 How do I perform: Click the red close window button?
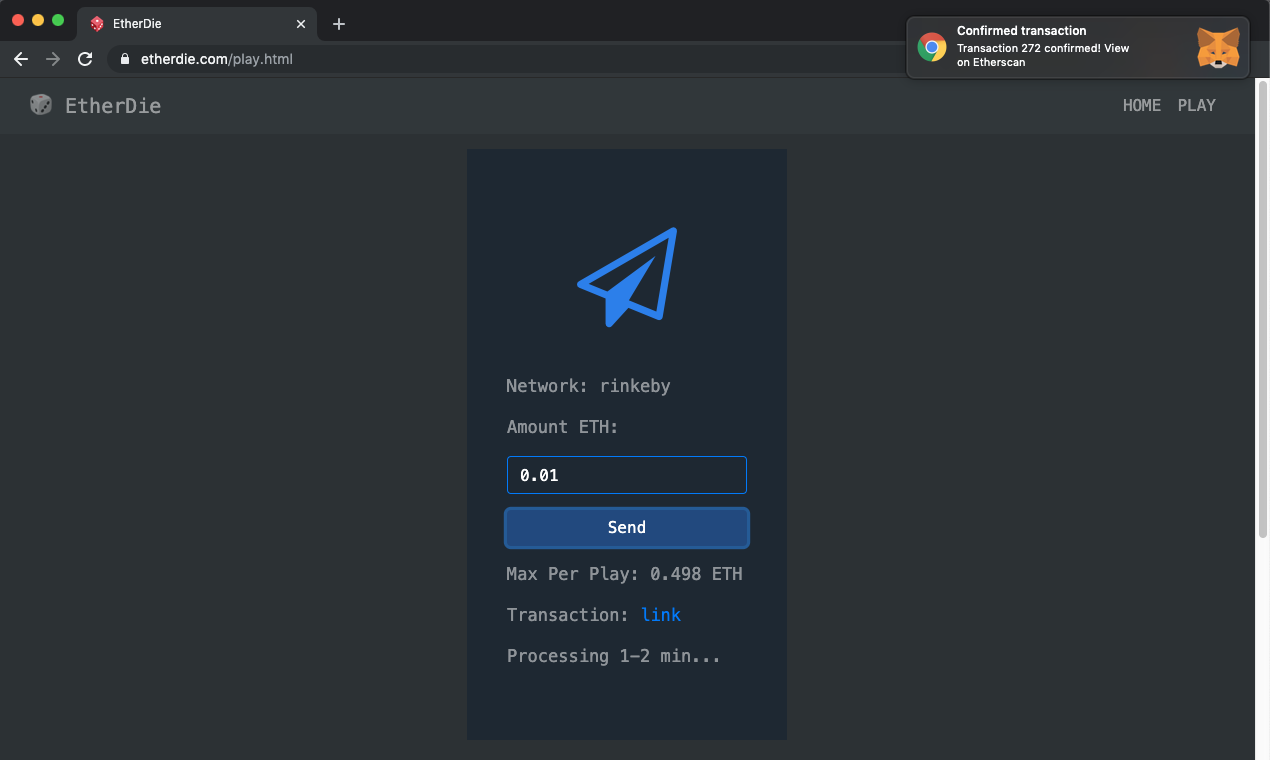(18, 20)
